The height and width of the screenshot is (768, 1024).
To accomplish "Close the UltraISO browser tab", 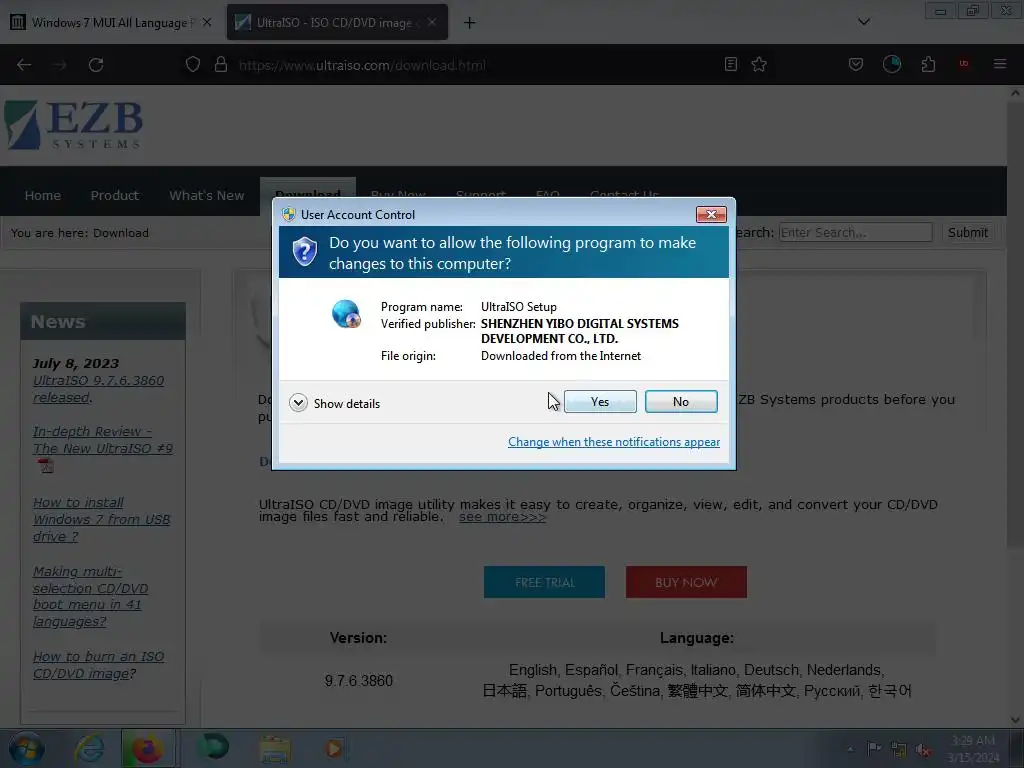I will tap(432, 22).
